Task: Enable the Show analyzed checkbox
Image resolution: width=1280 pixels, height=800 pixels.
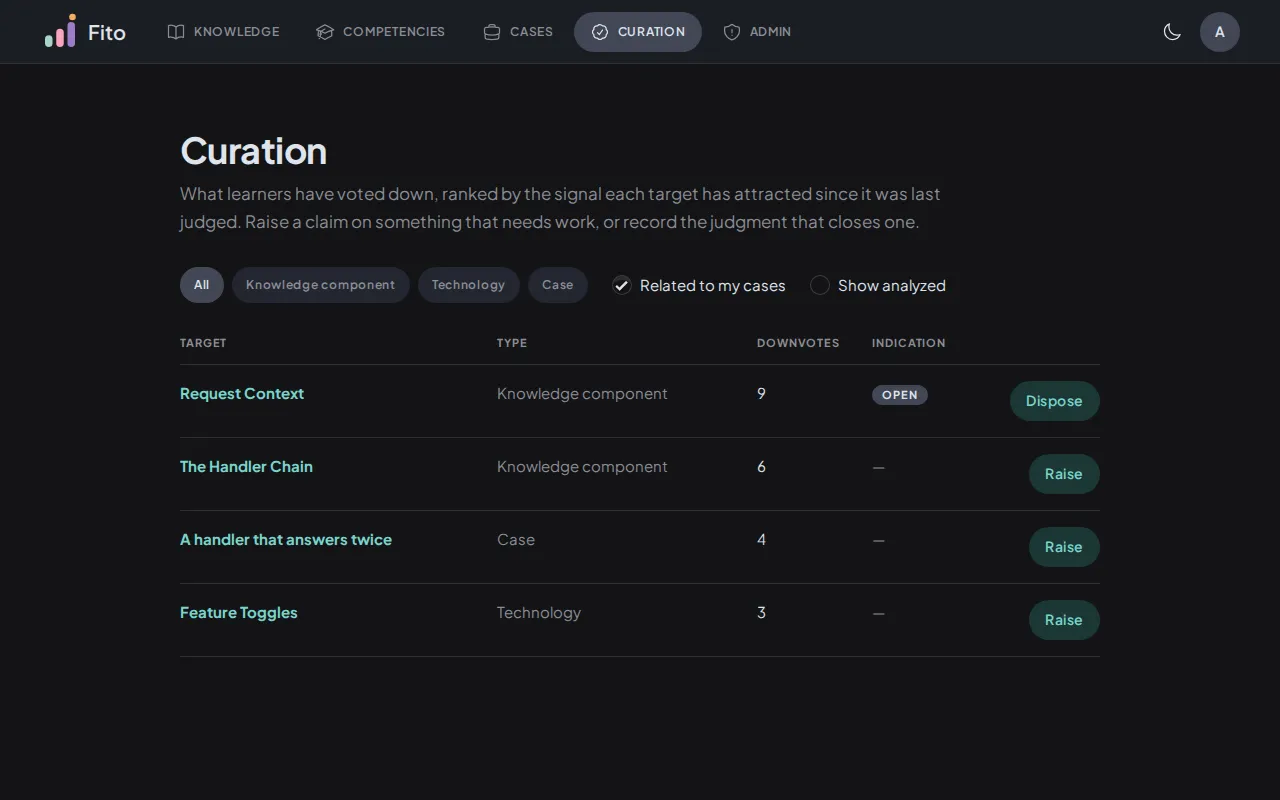Action: click(820, 285)
